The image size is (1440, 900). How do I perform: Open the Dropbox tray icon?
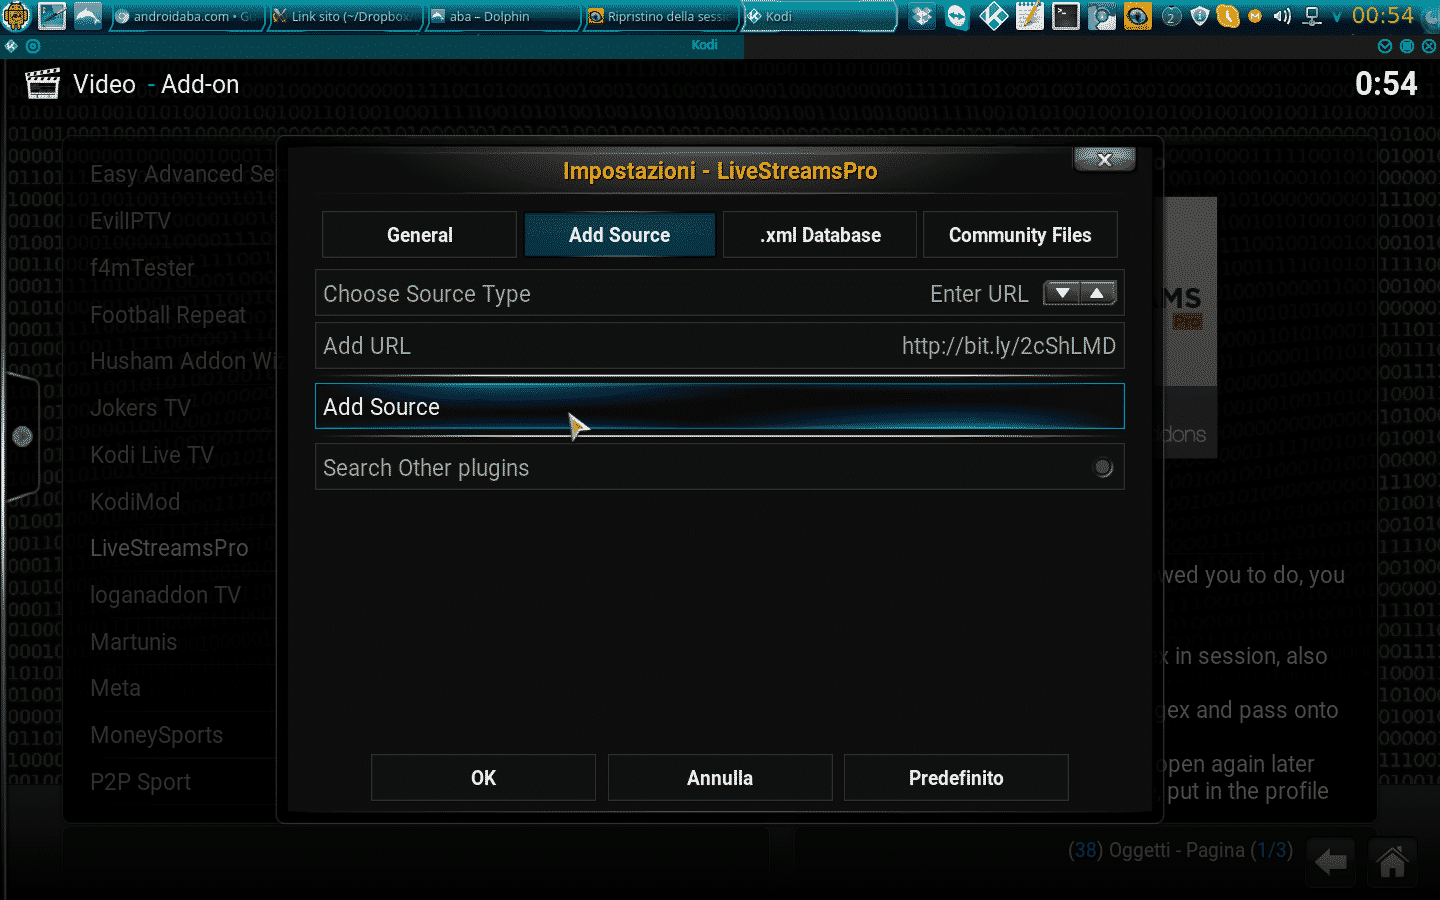click(922, 16)
